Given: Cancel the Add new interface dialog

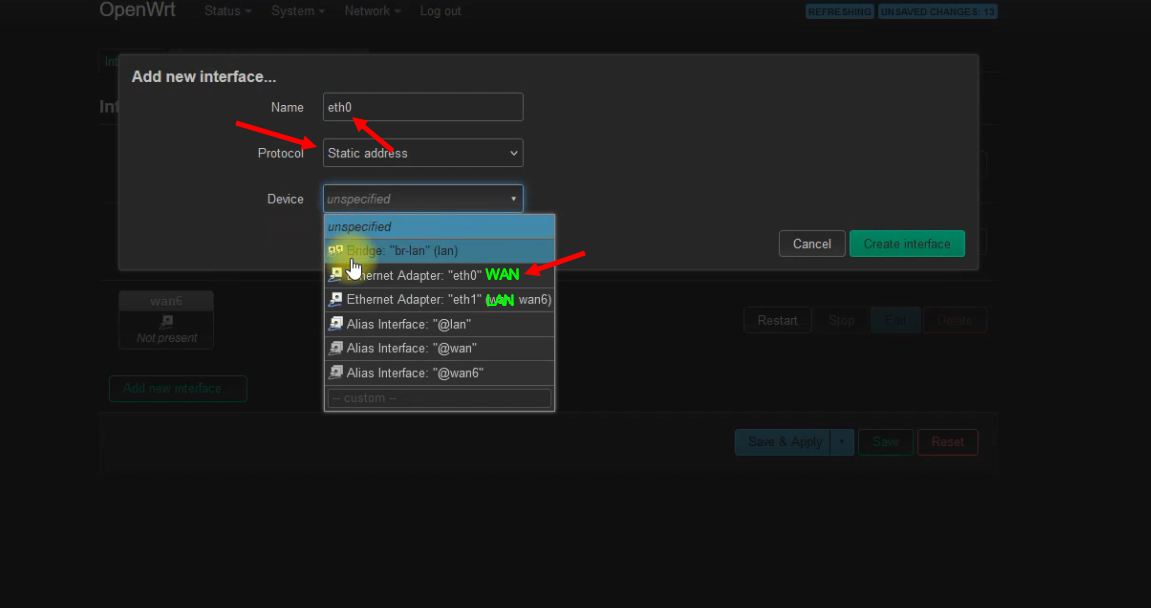Looking at the screenshot, I should point(812,244).
